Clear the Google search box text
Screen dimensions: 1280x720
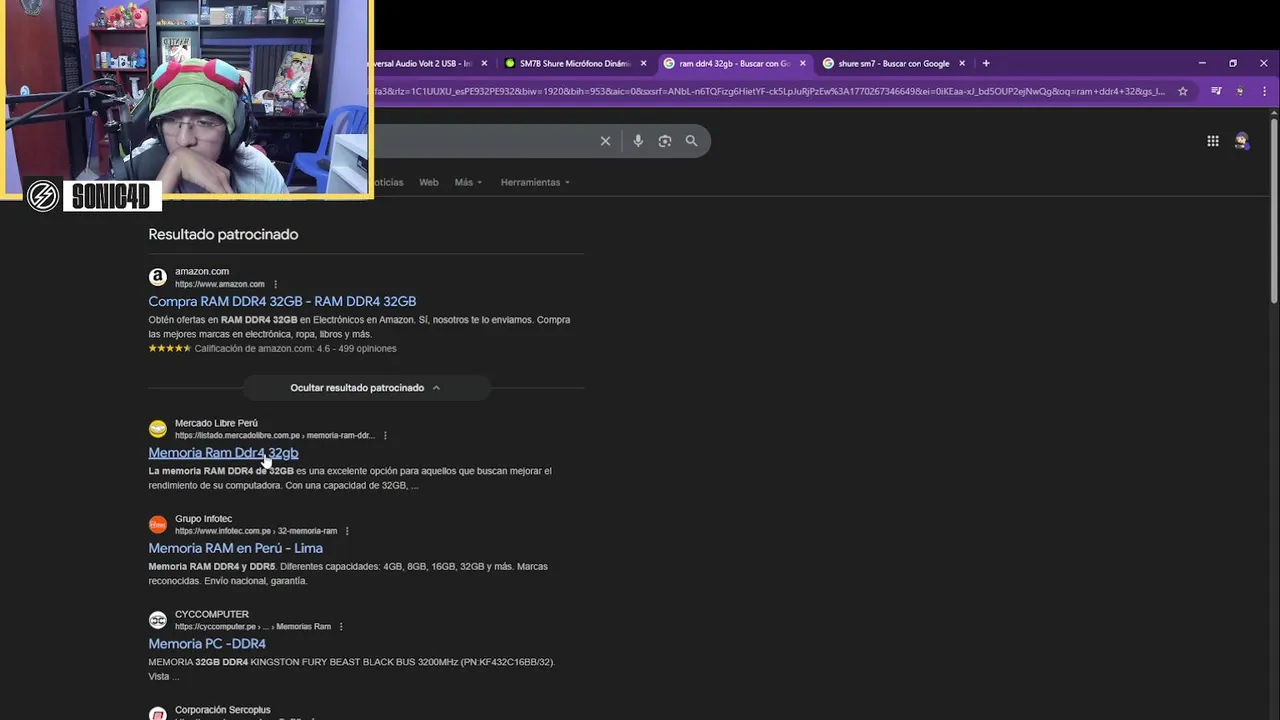pyautogui.click(x=605, y=141)
